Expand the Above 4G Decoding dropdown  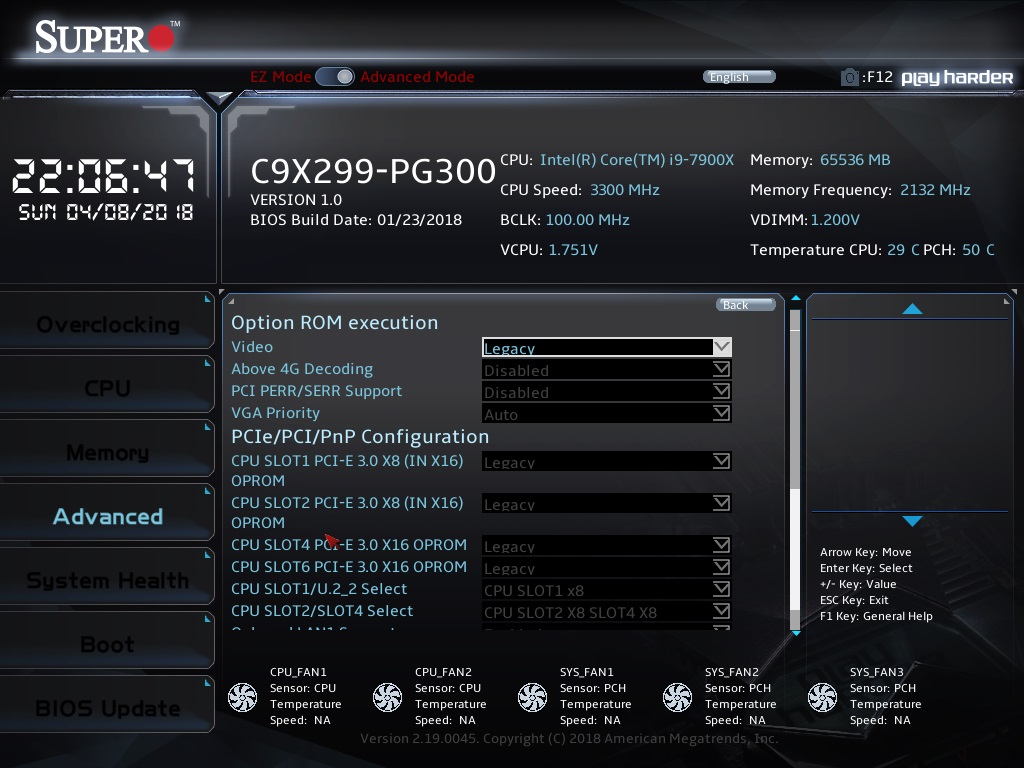606,370
